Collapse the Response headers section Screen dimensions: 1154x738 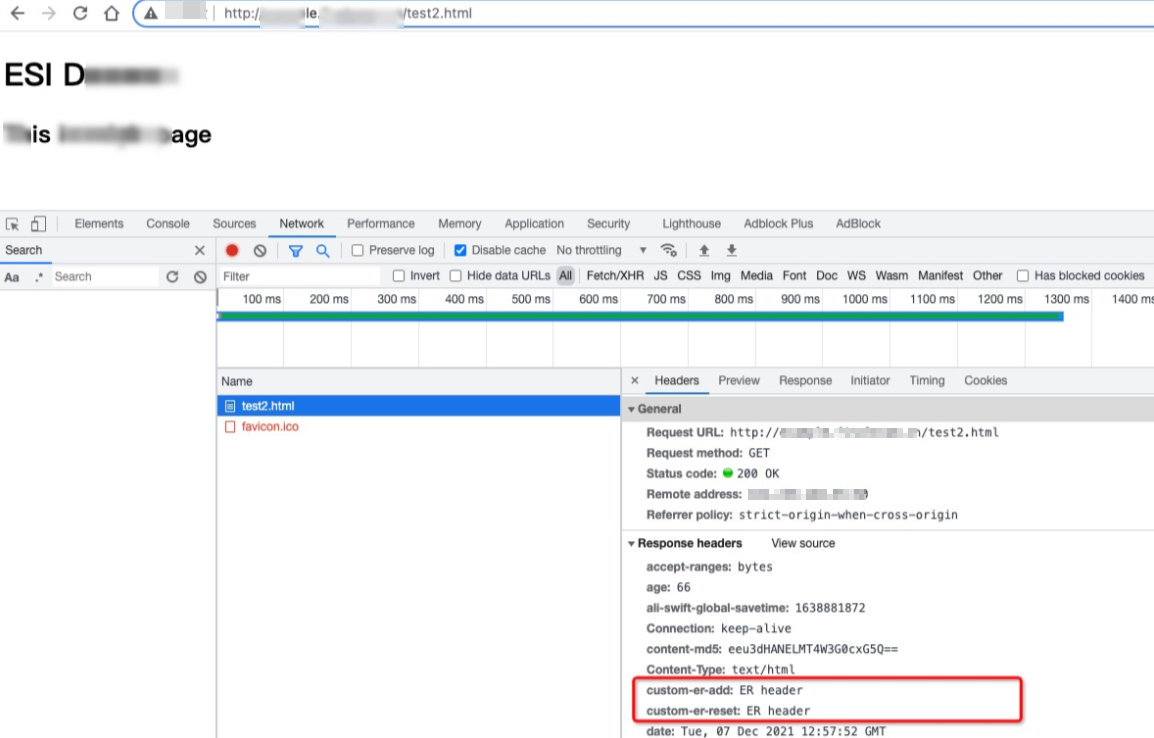(x=631, y=544)
